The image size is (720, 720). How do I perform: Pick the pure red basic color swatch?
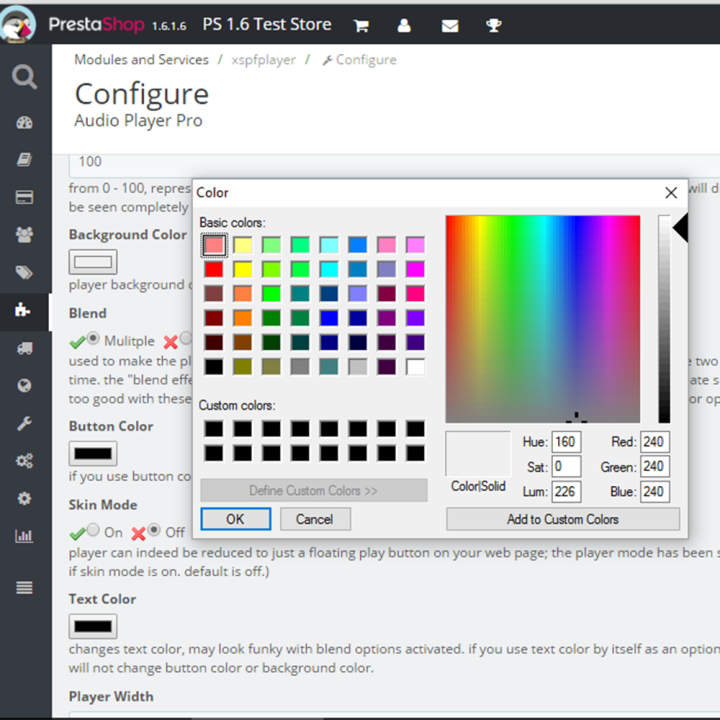[x=214, y=269]
